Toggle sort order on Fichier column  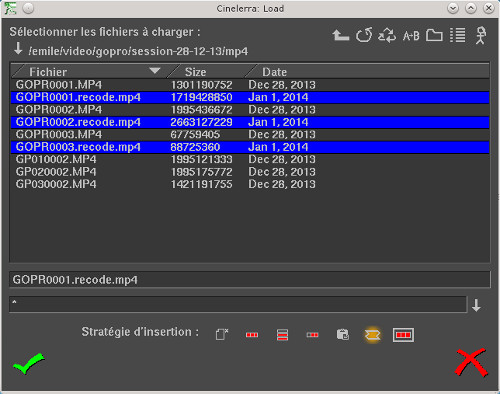[155, 71]
